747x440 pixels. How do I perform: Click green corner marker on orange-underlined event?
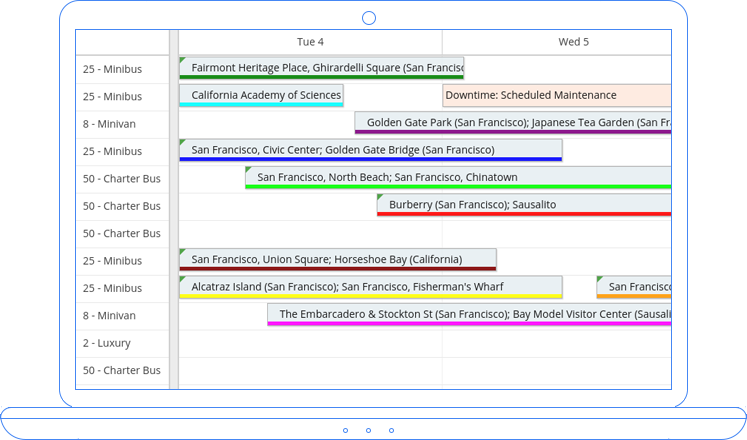(600, 279)
